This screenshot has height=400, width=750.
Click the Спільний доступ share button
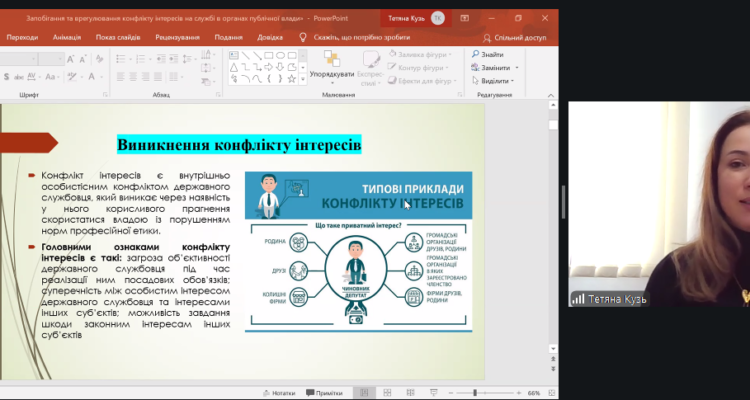514,37
